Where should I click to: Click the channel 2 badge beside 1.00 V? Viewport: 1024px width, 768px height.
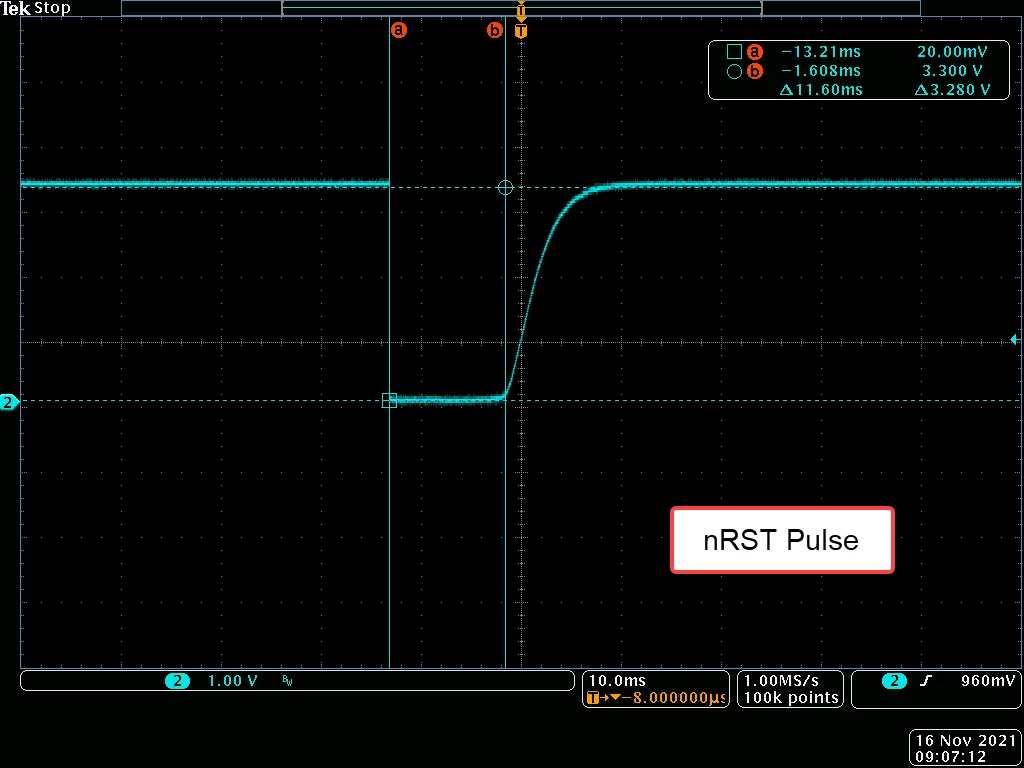point(177,681)
